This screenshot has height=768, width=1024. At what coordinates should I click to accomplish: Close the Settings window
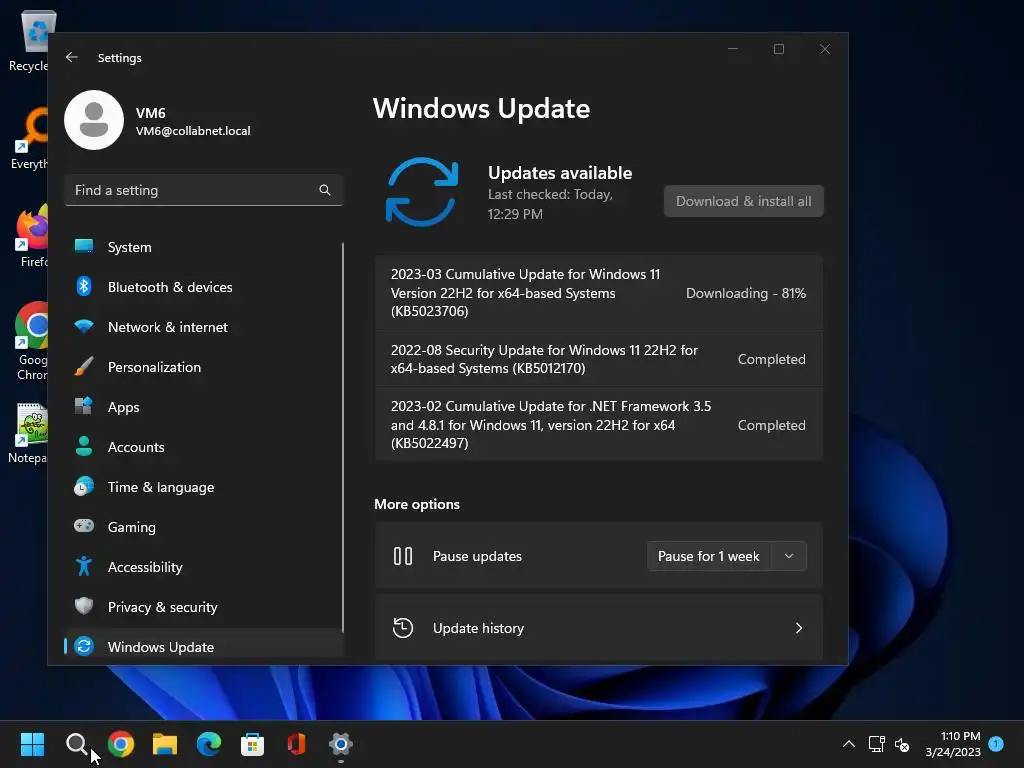tap(825, 49)
